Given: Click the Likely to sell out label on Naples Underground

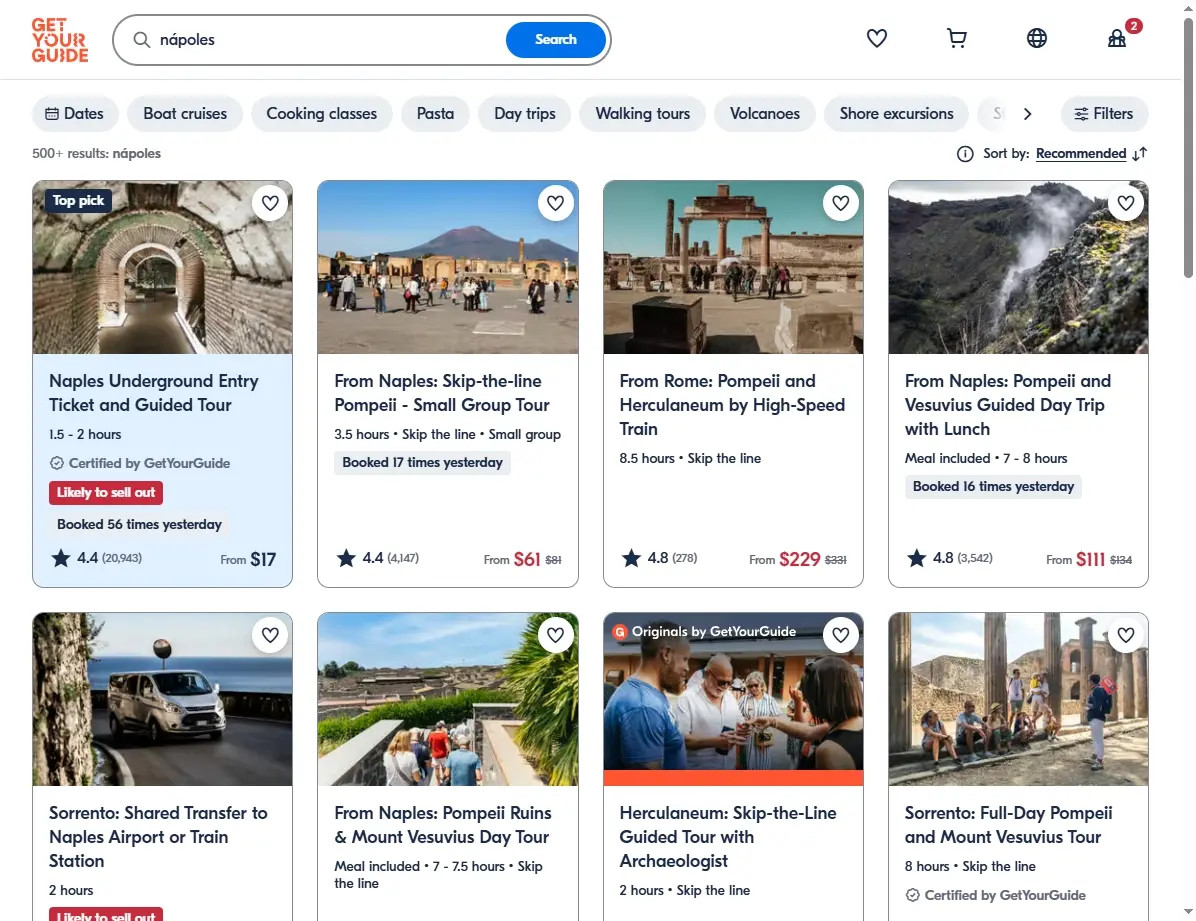Looking at the screenshot, I should pyautogui.click(x=106, y=493).
